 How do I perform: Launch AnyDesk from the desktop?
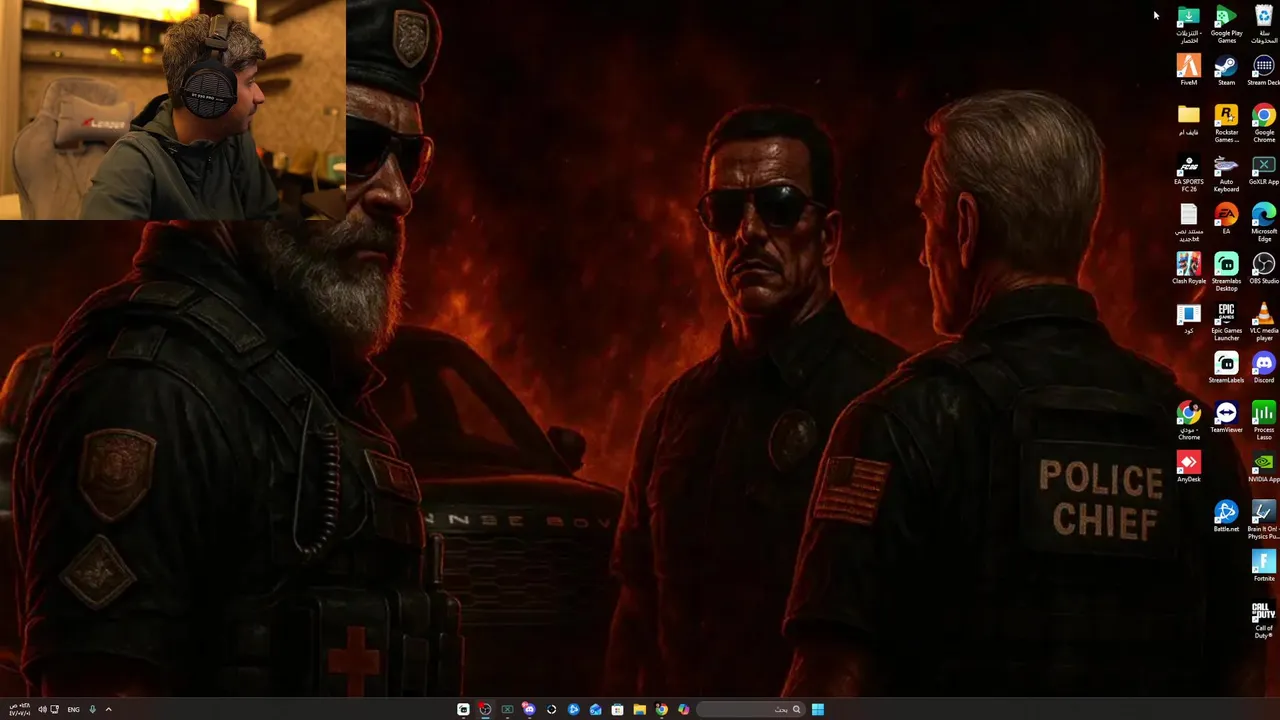click(x=1188, y=467)
